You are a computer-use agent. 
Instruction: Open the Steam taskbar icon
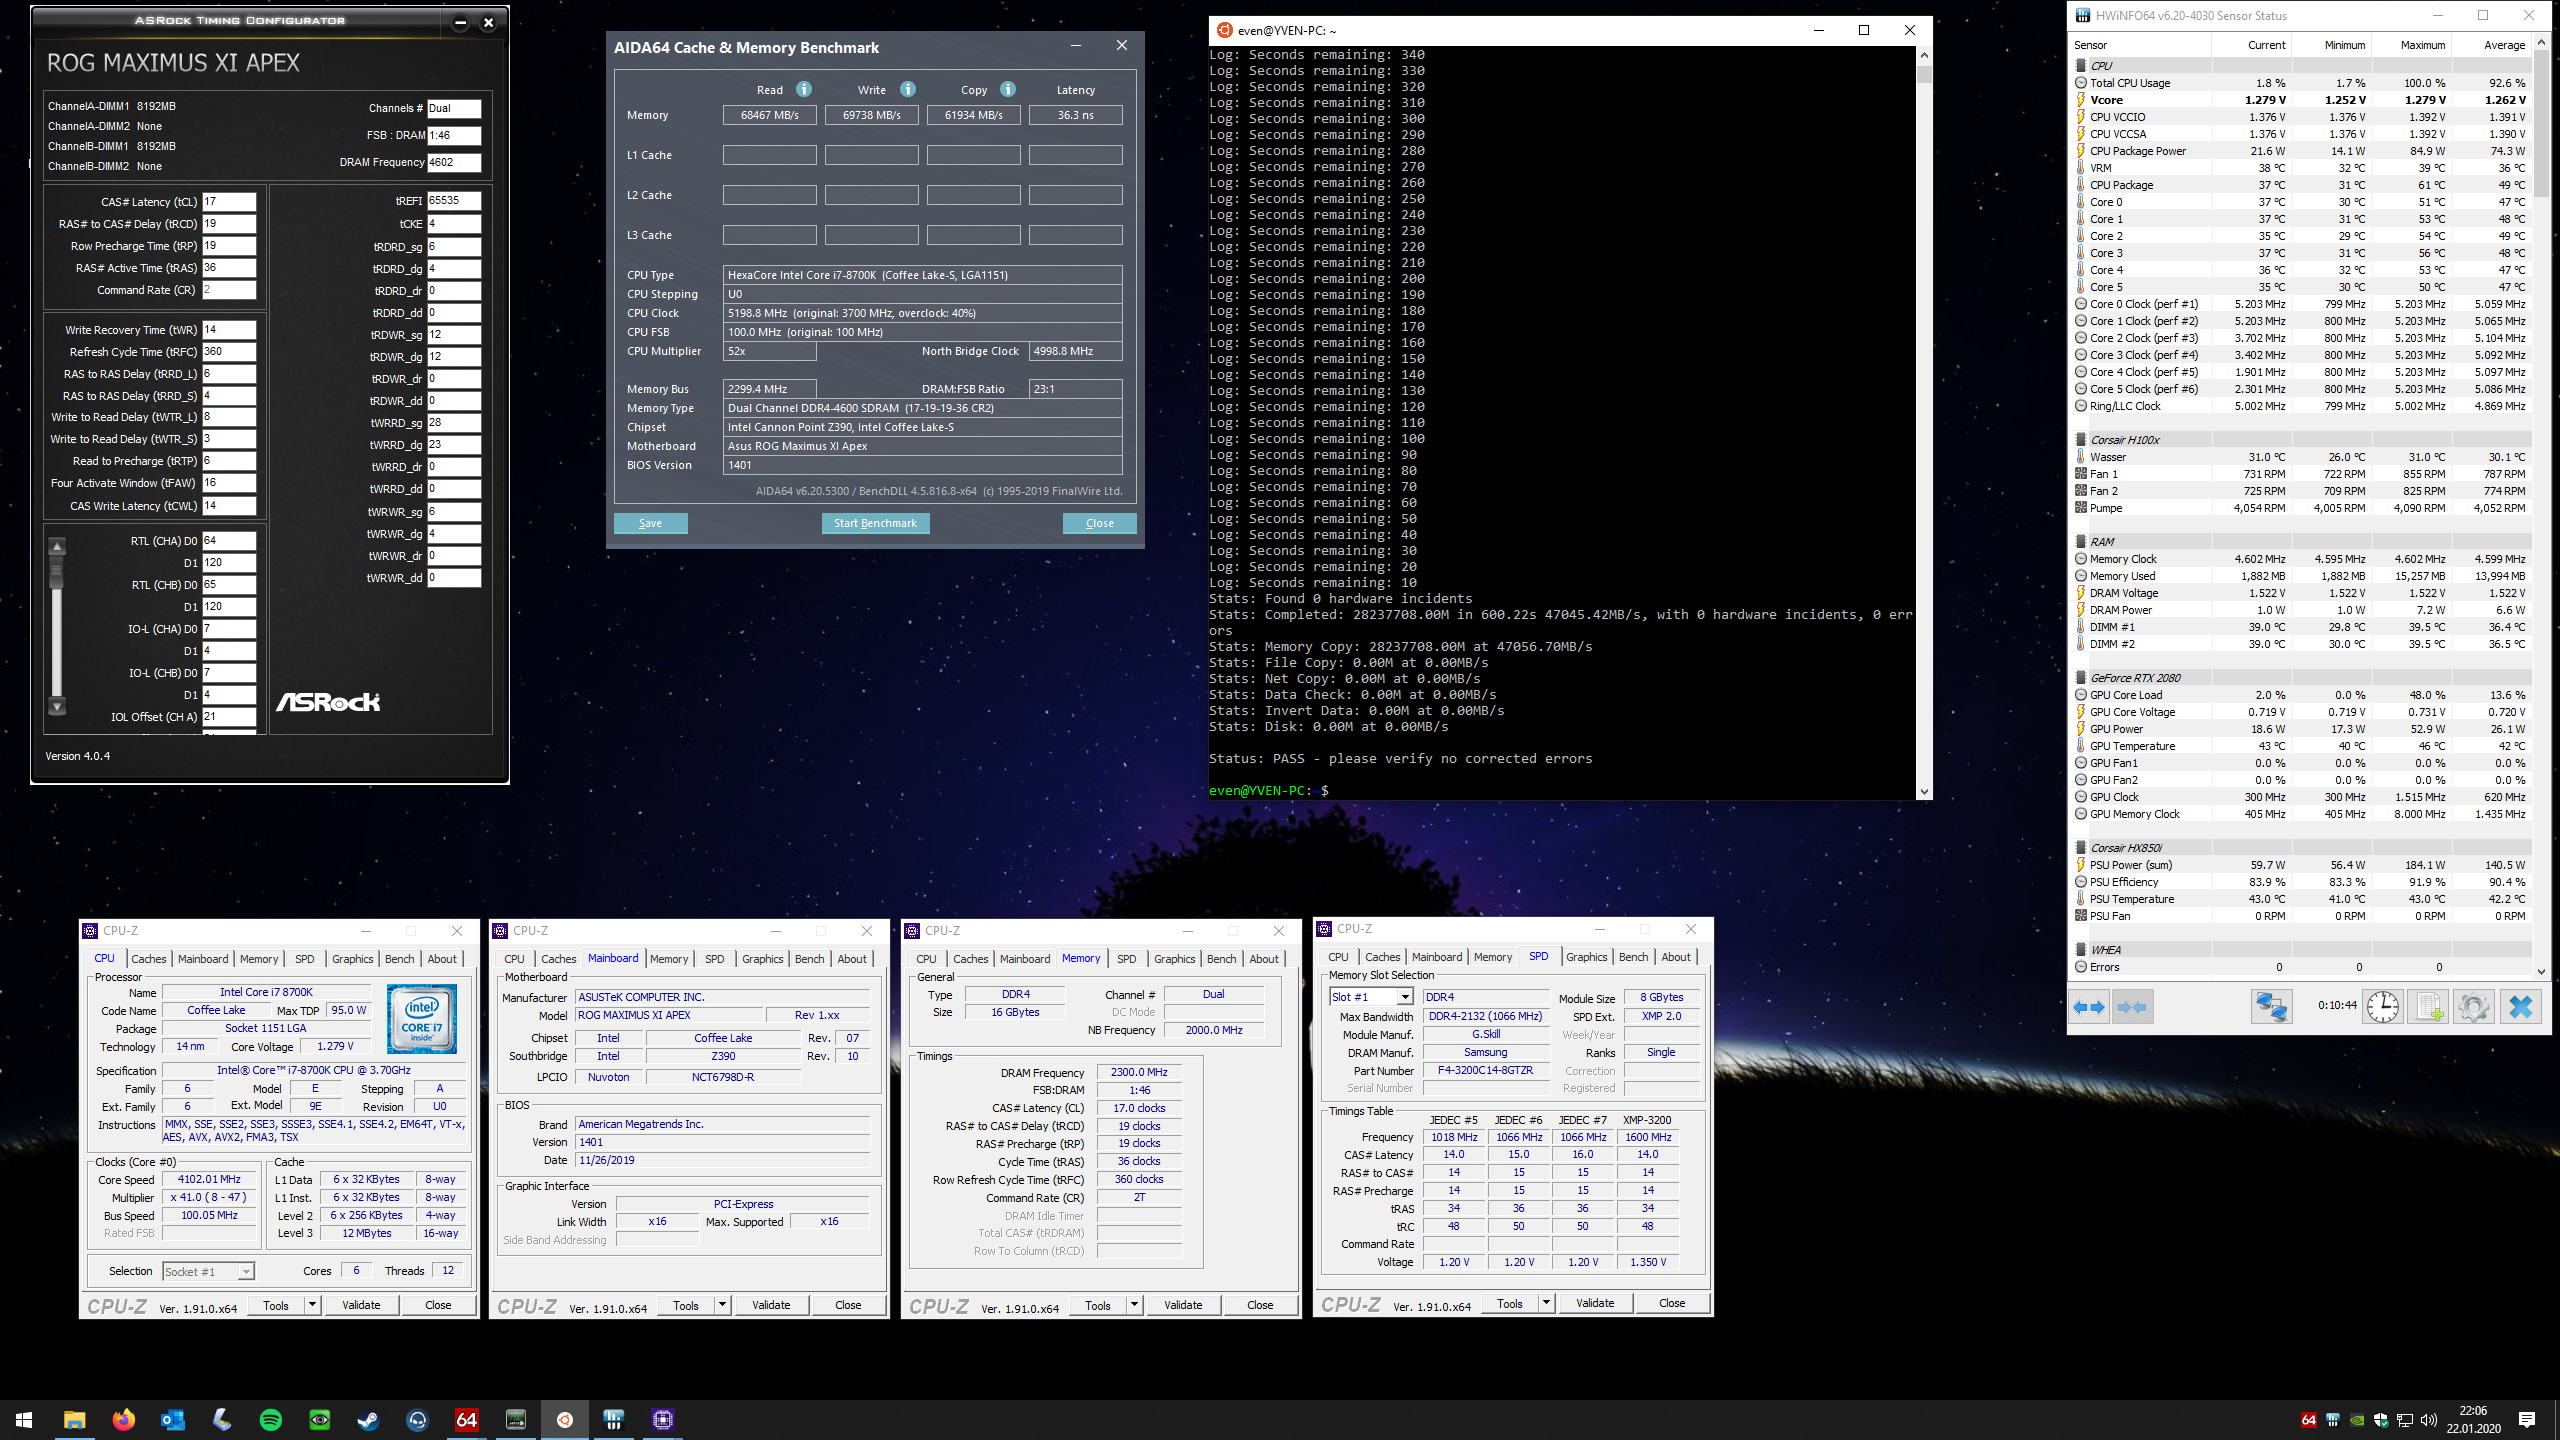[x=369, y=1420]
